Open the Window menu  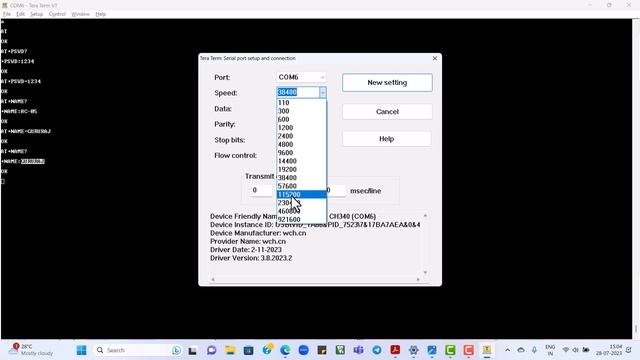(80, 14)
